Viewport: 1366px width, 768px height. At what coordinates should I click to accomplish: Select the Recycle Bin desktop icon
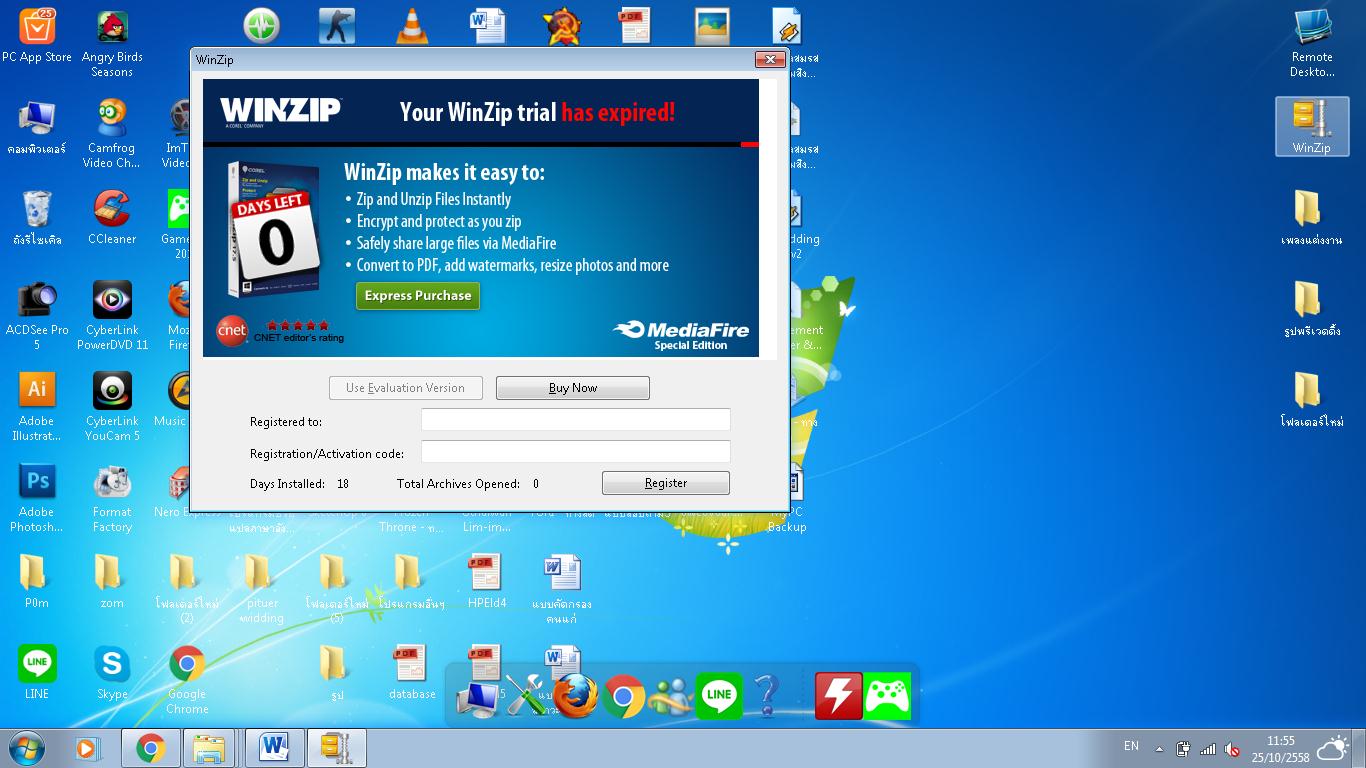point(37,218)
